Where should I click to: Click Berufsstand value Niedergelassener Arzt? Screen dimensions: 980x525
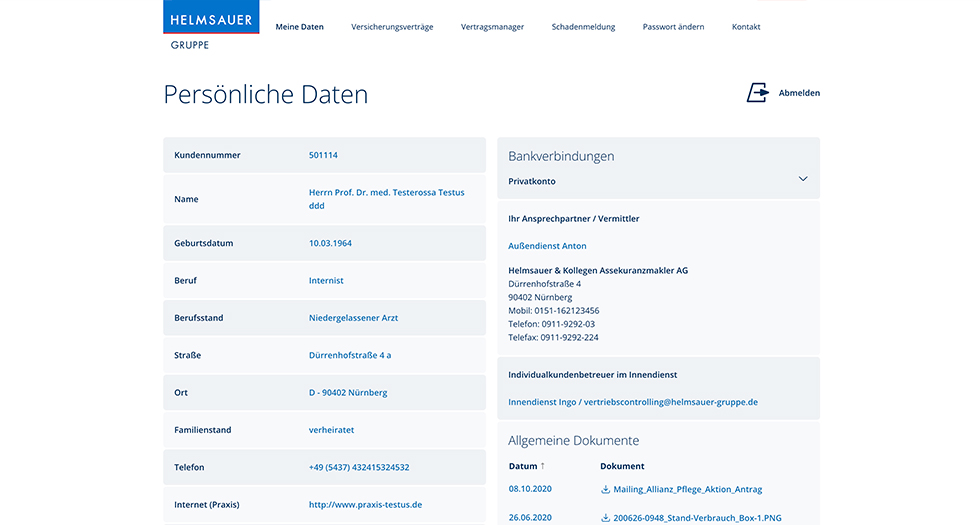(353, 318)
